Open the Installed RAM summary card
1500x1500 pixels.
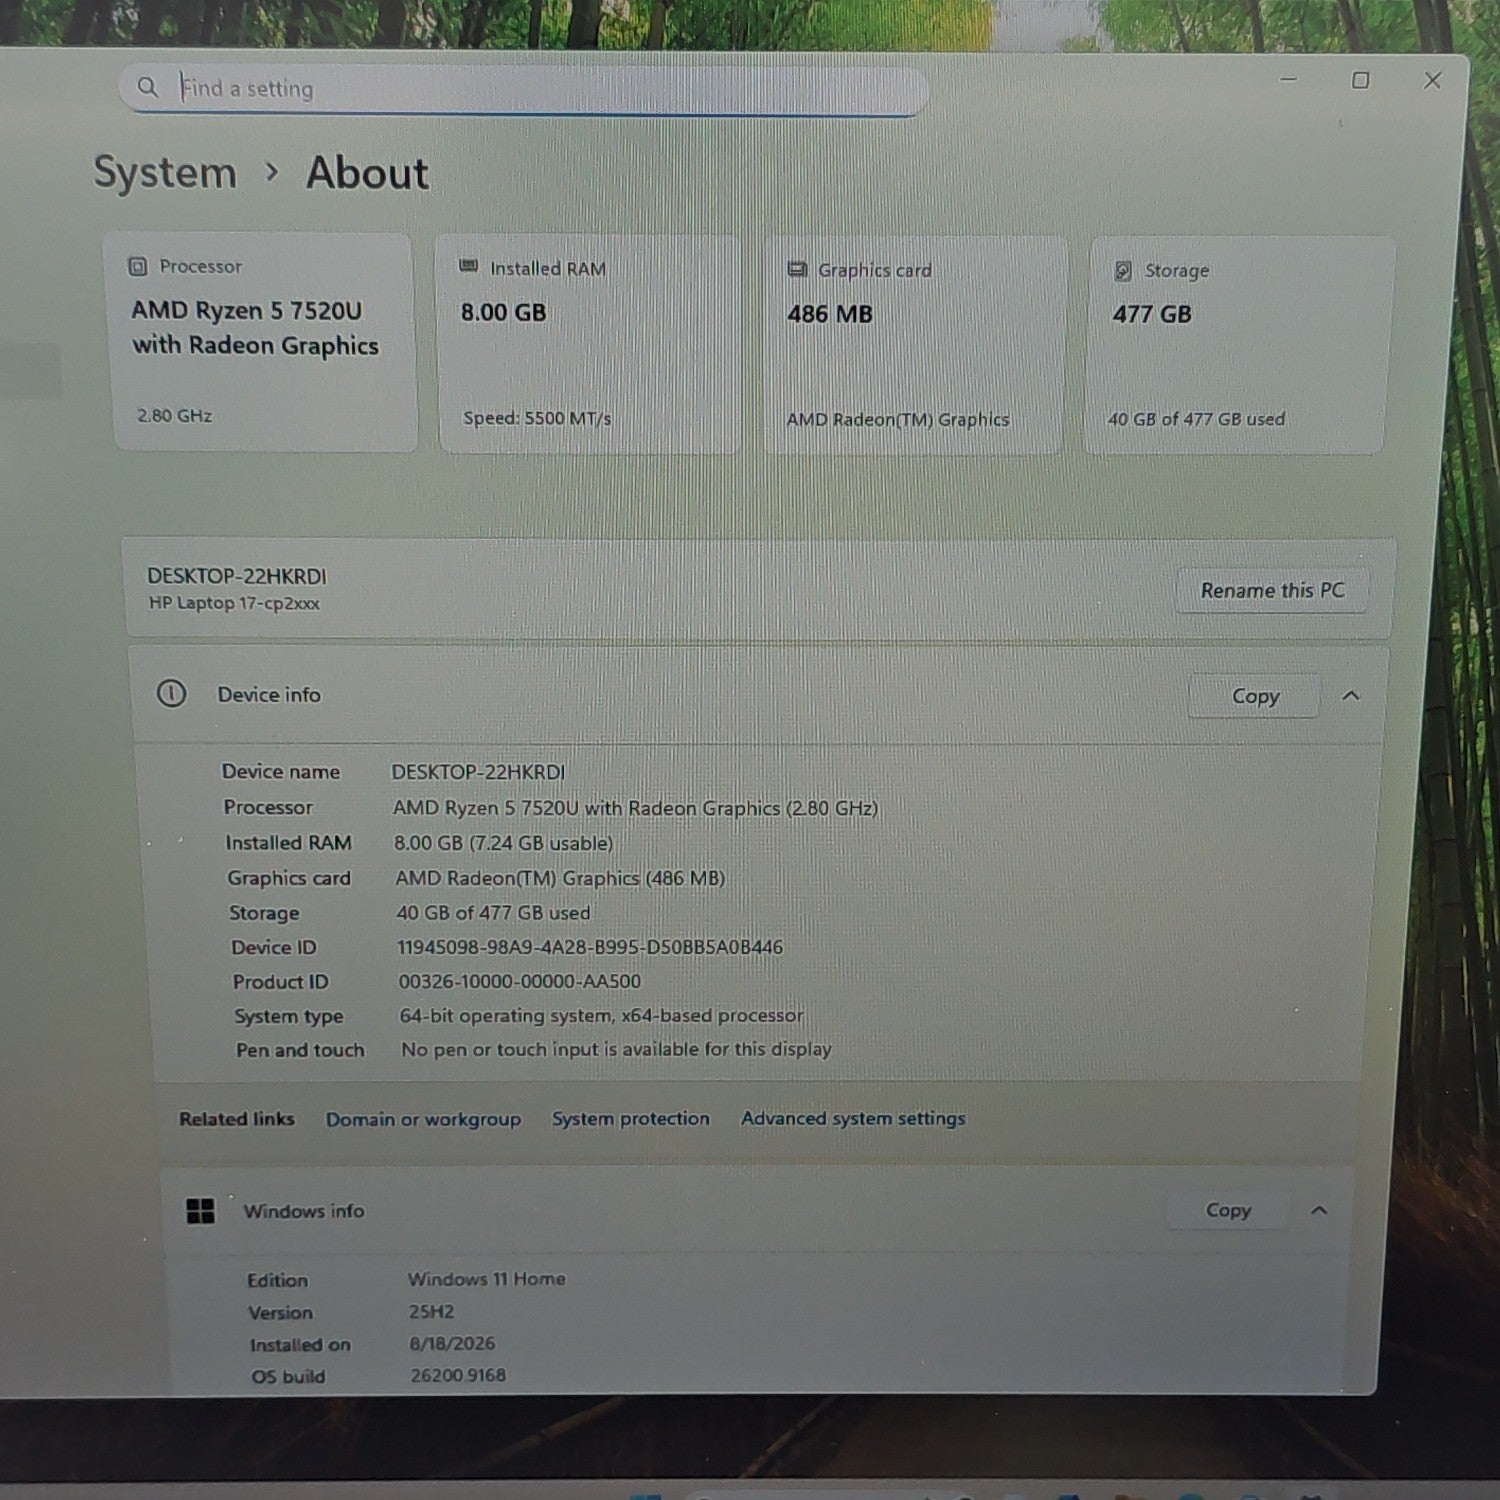pyautogui.click(x=589, y=344)
